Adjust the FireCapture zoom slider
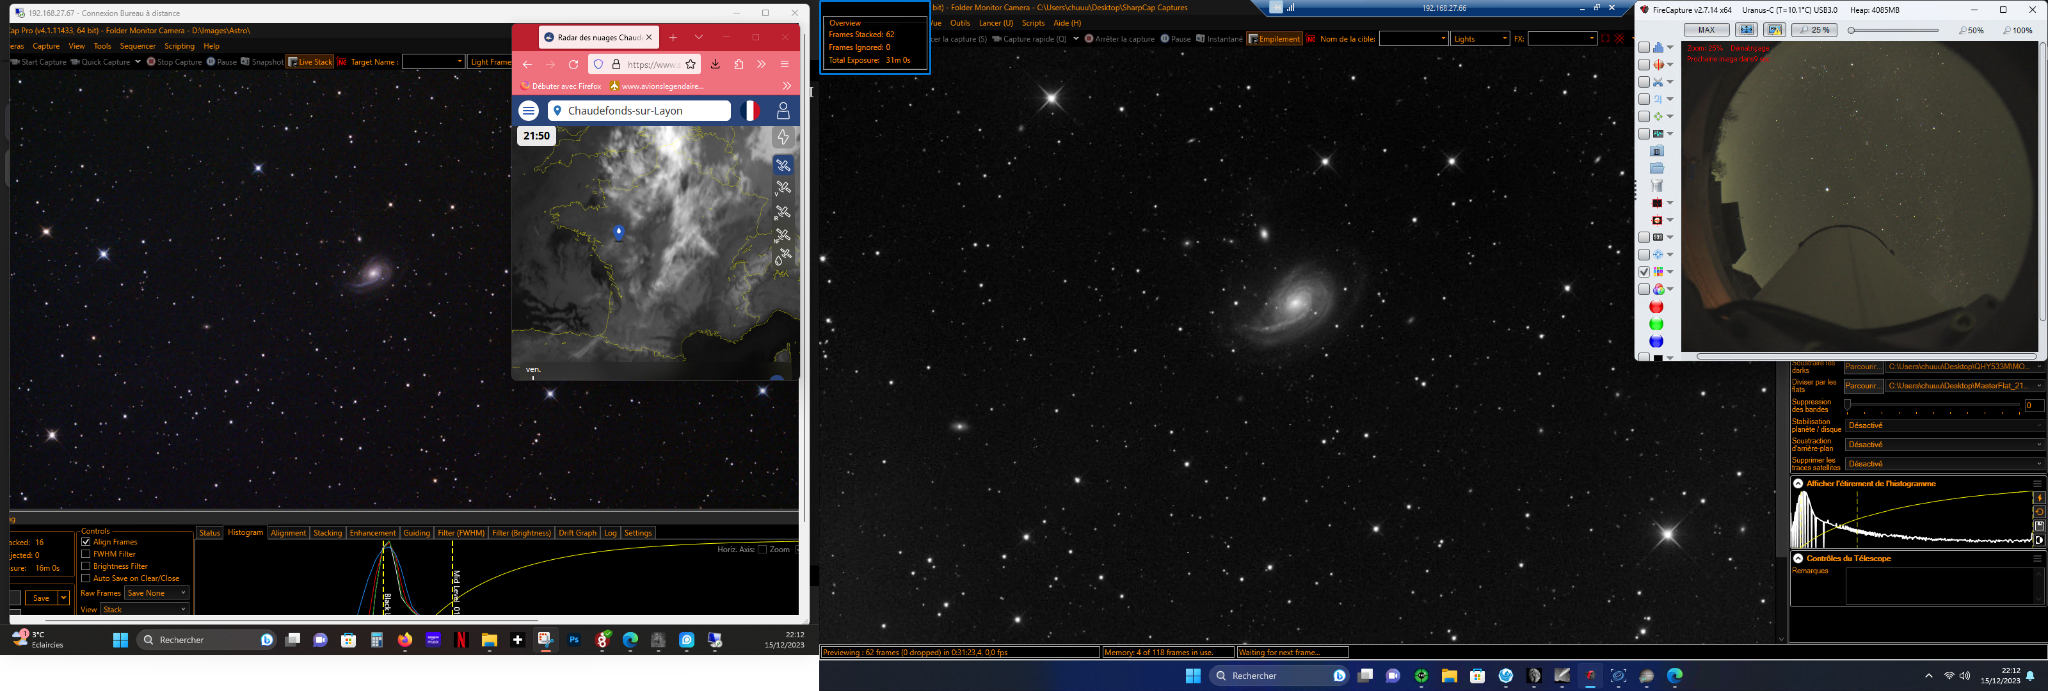This screenshot has height=691, width=2048. coord(1892,30)
